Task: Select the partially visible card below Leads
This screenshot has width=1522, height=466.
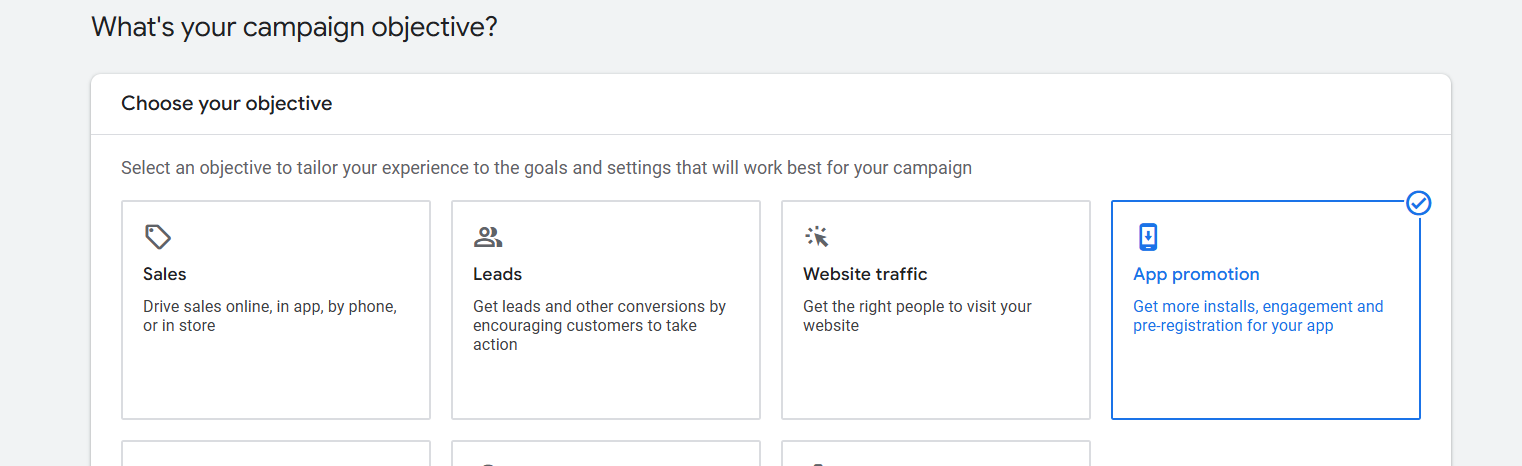Action: click(x=606, y=453)
